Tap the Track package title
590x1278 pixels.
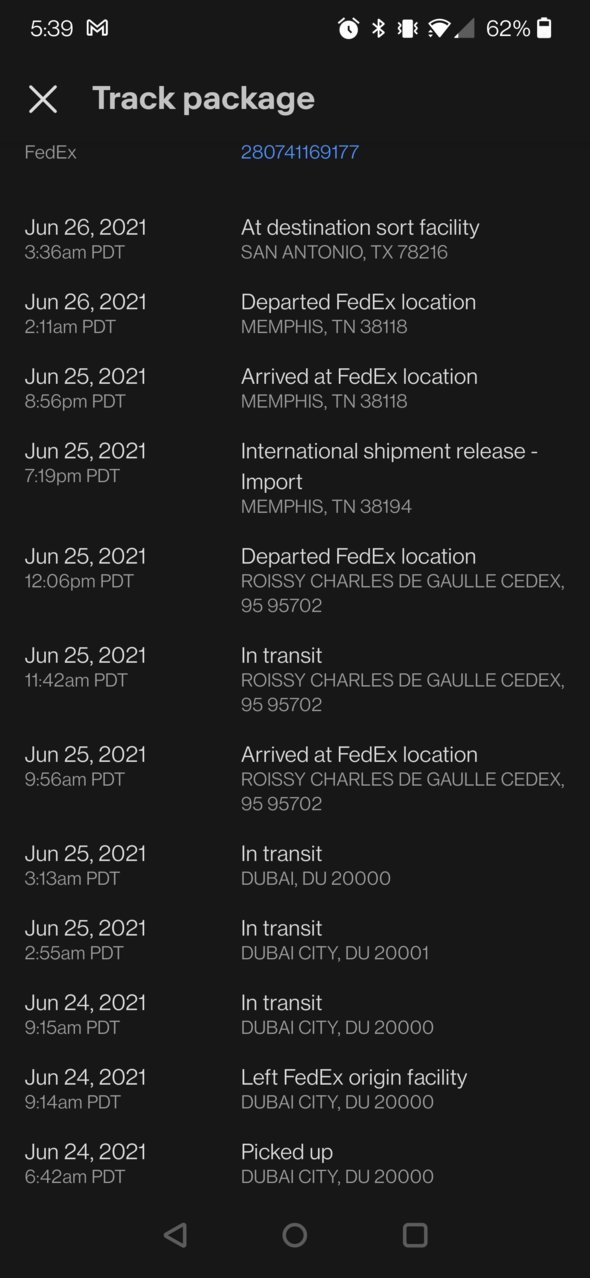tap(203, 98)
